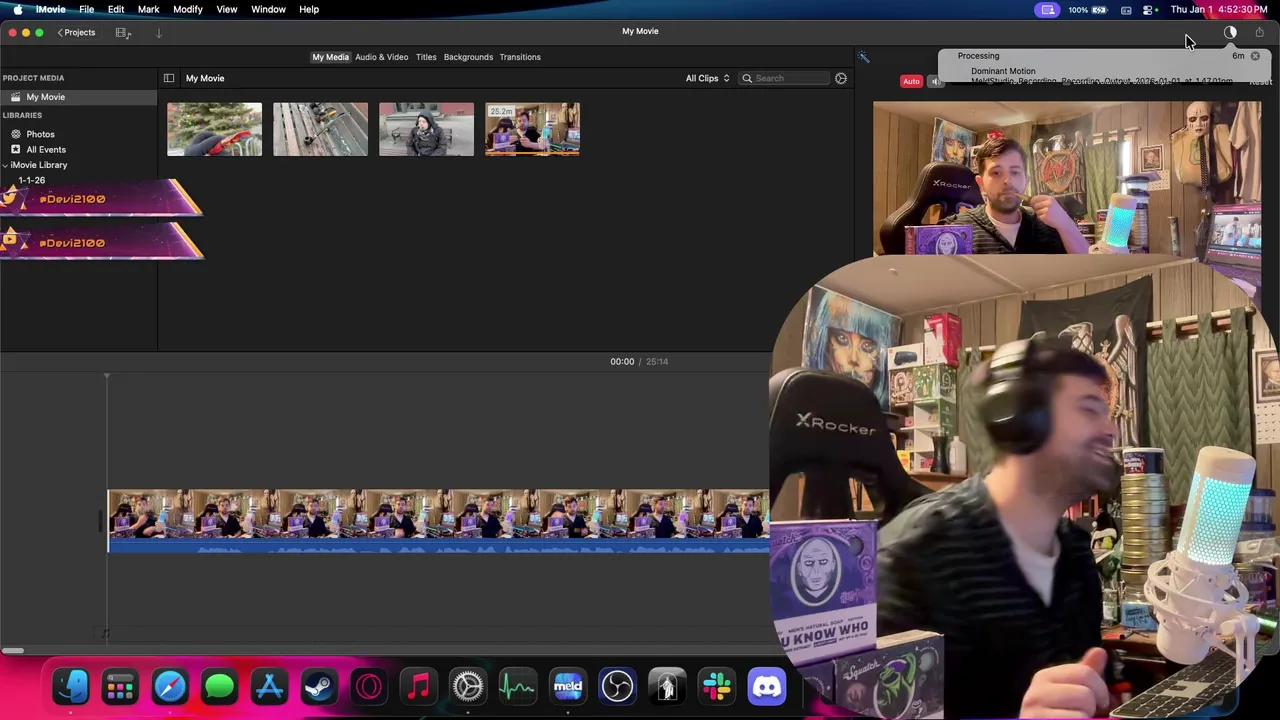Screen dimensions: 1280x720
Task: Open the Edit menu
Action: pos(116,9)
